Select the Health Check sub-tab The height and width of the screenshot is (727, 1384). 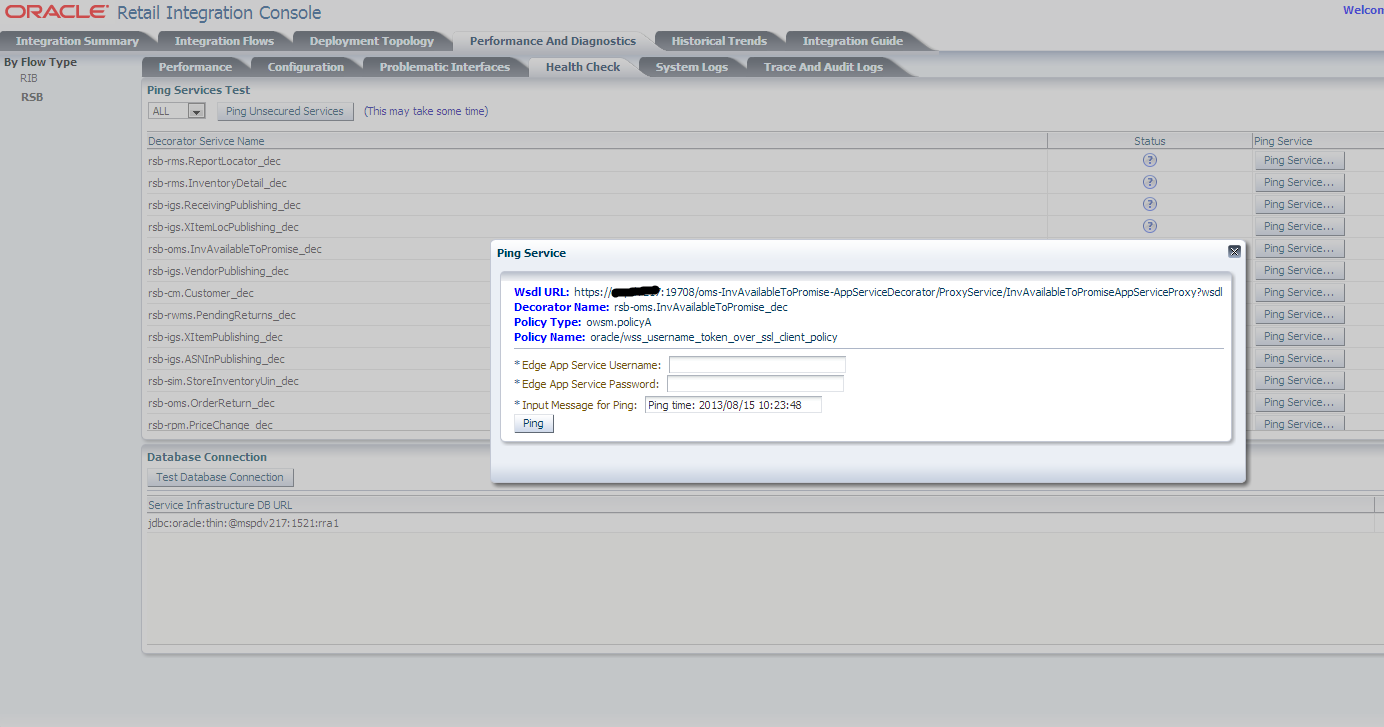coord(582,67)
